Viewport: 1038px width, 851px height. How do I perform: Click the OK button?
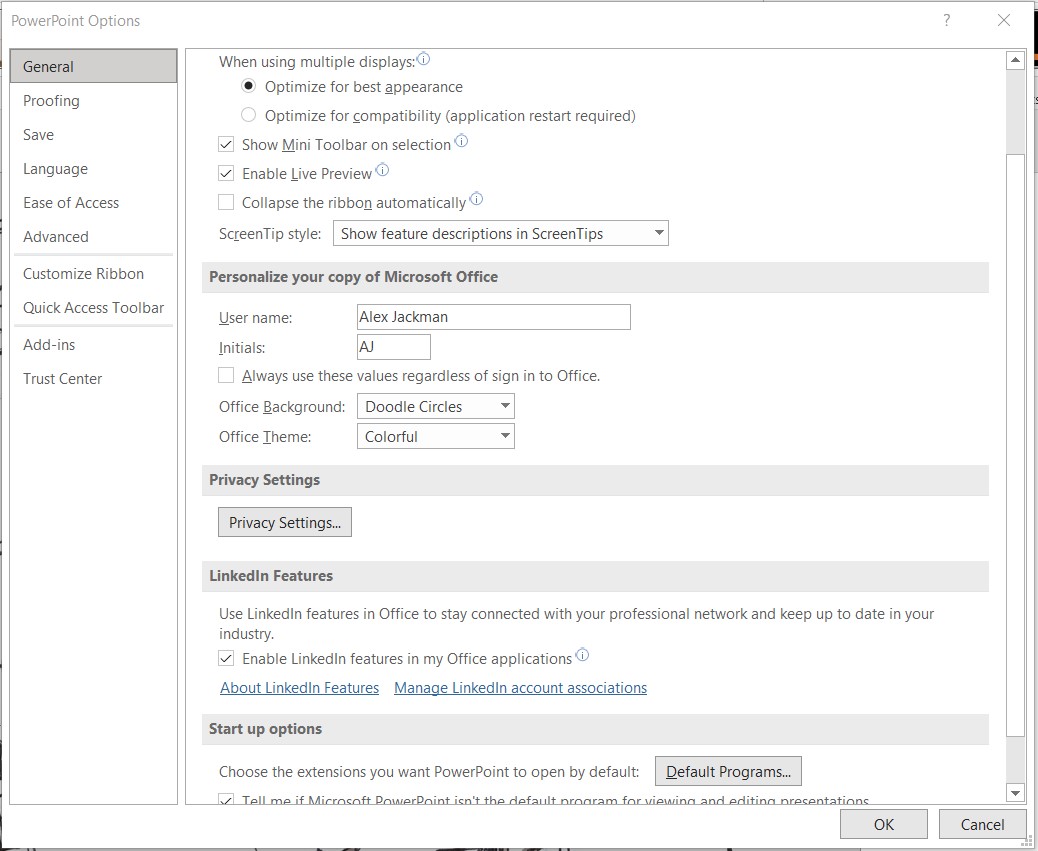(884, 824)
